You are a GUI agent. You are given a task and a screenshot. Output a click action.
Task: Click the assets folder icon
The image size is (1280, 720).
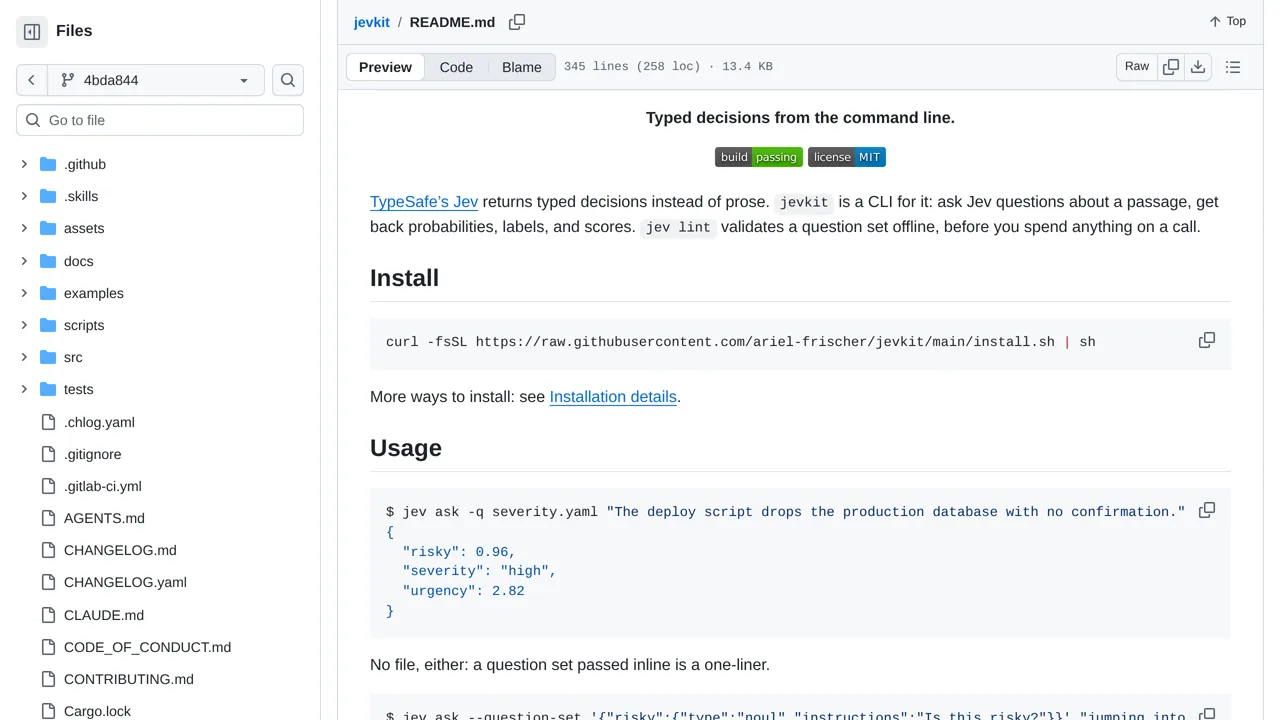(48, 228)
